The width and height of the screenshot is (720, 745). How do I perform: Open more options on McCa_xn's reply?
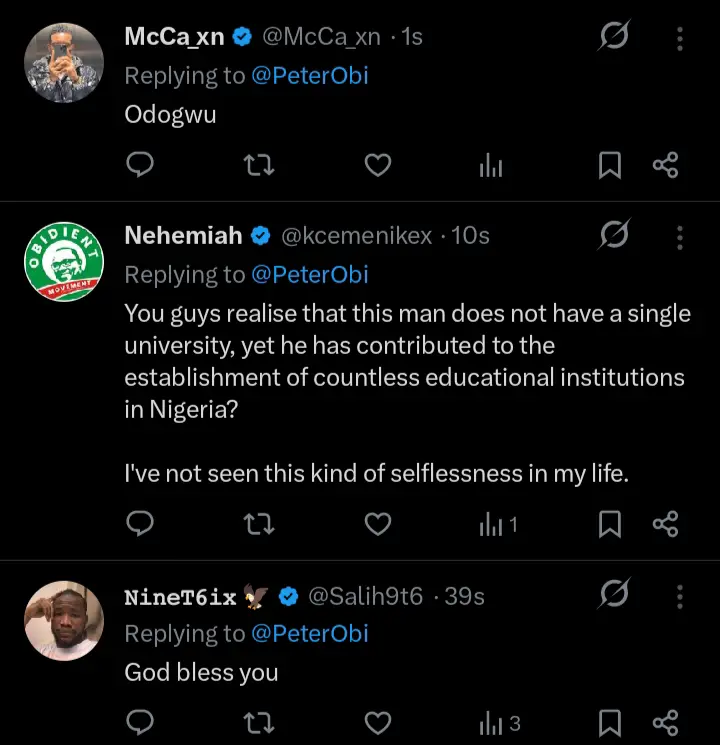click(680, 39)
